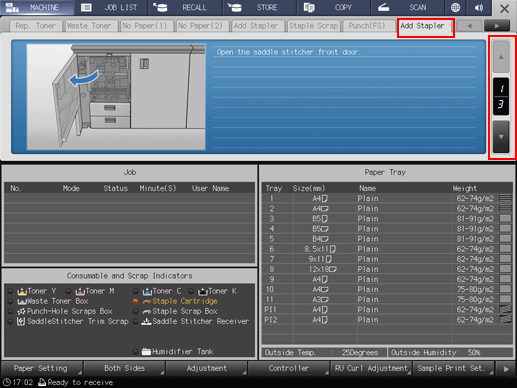Open the RECALL function

pos(185,7)
